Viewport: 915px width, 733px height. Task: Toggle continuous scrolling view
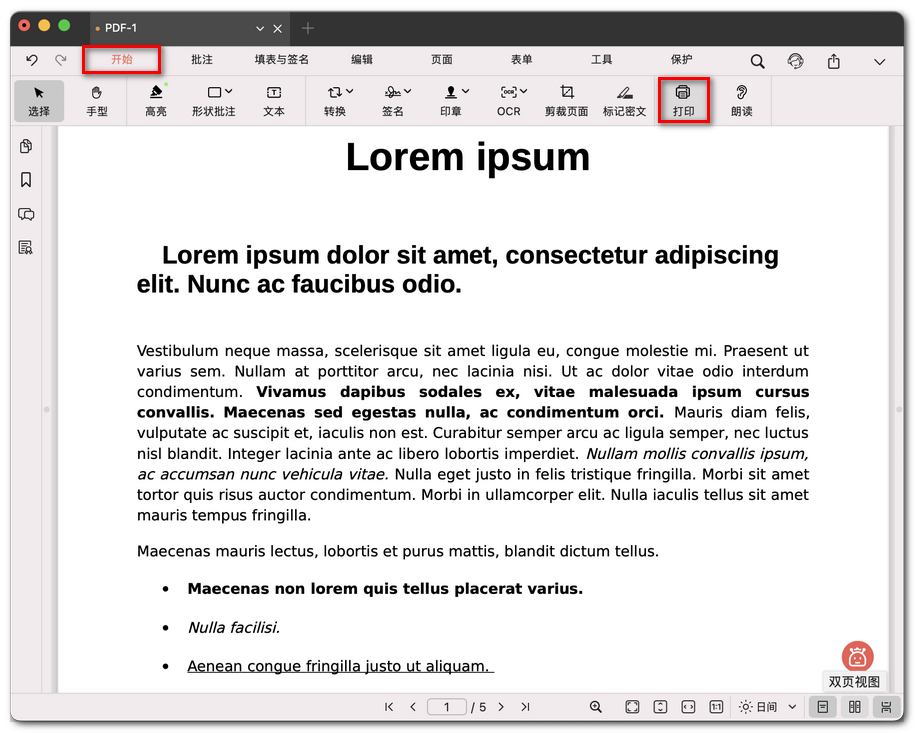[x=886, y=707]
